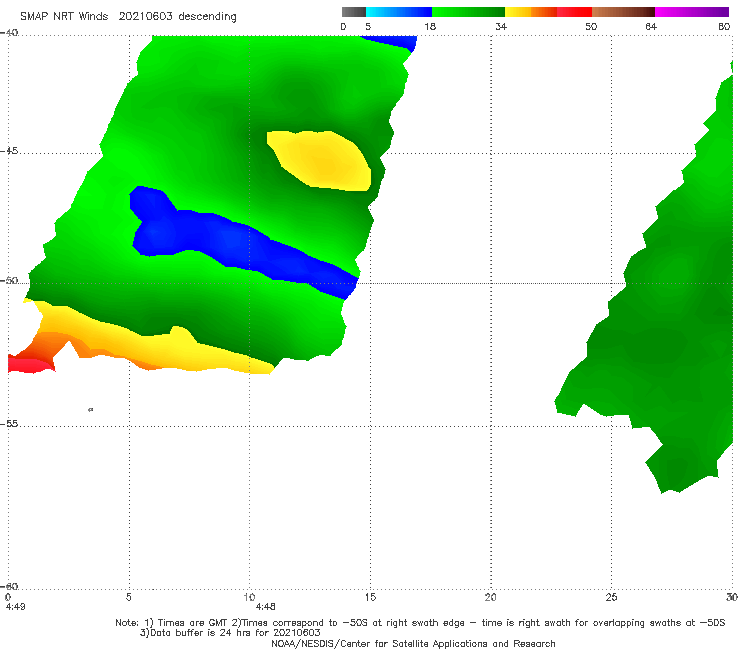Click the color bar label 34
Viewport: 740px width, 650px height.
click(501, 27)
